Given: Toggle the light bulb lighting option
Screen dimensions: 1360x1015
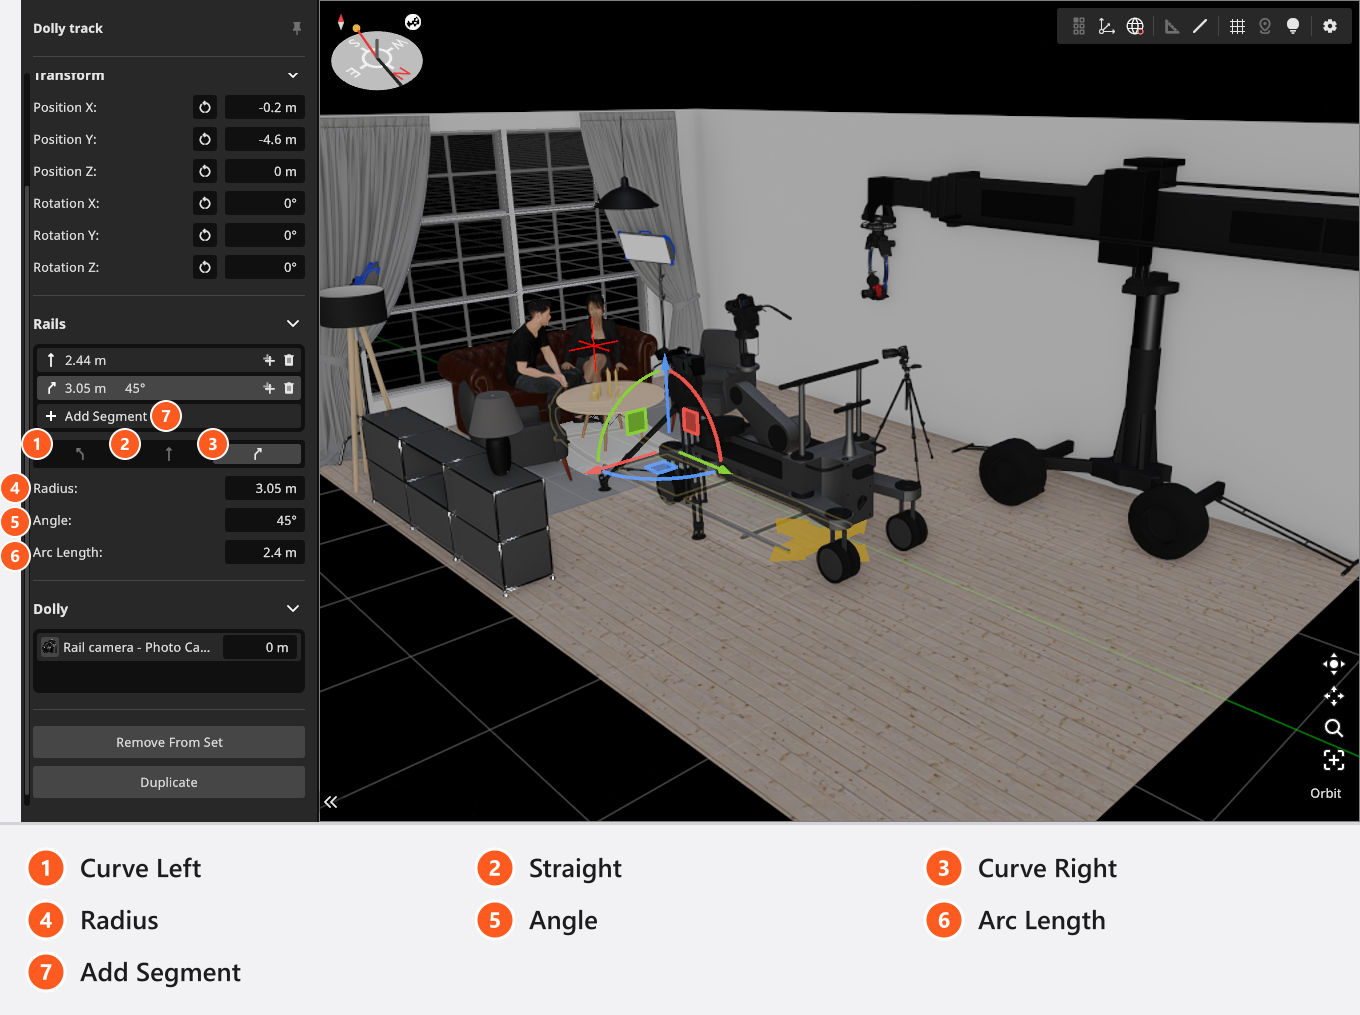Looking at the screenshot, I should (x=1293, y=26).
